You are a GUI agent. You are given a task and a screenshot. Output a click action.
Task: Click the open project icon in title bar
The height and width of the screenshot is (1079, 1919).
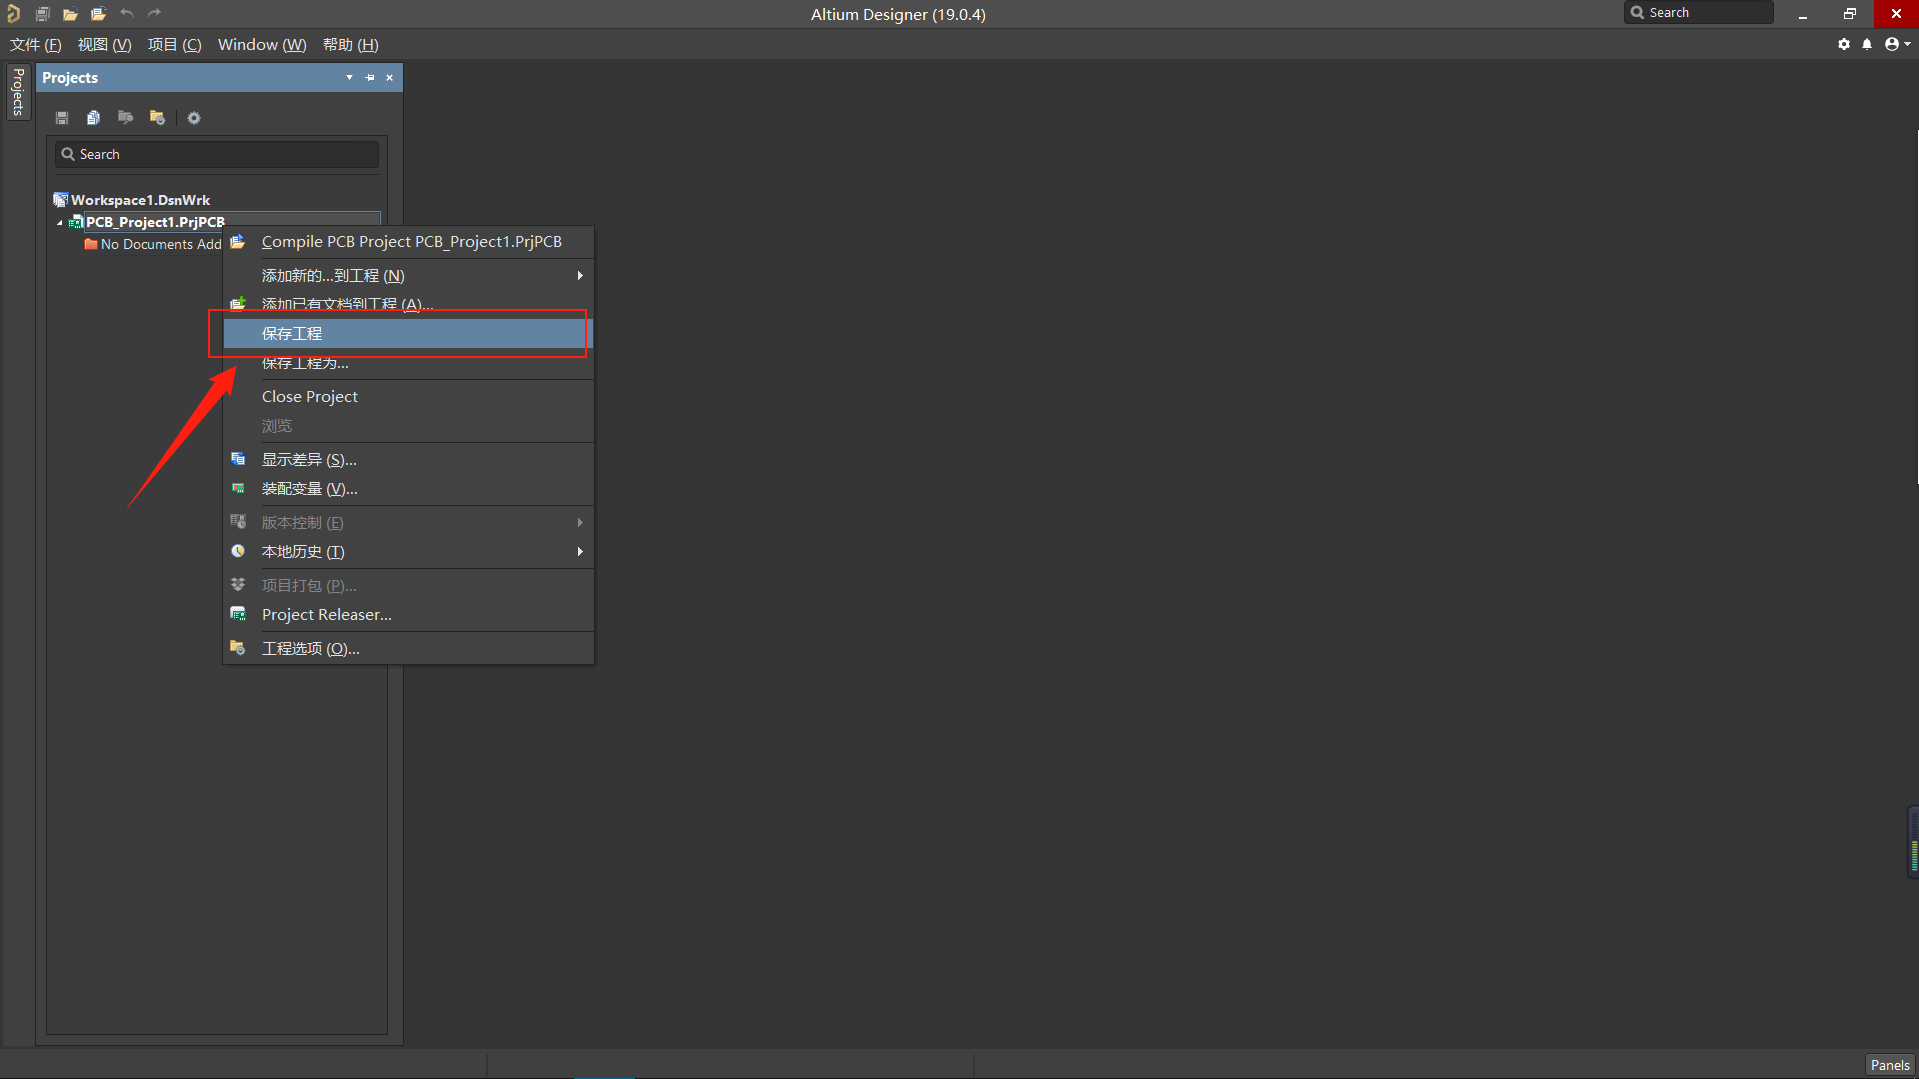[98, 13]
